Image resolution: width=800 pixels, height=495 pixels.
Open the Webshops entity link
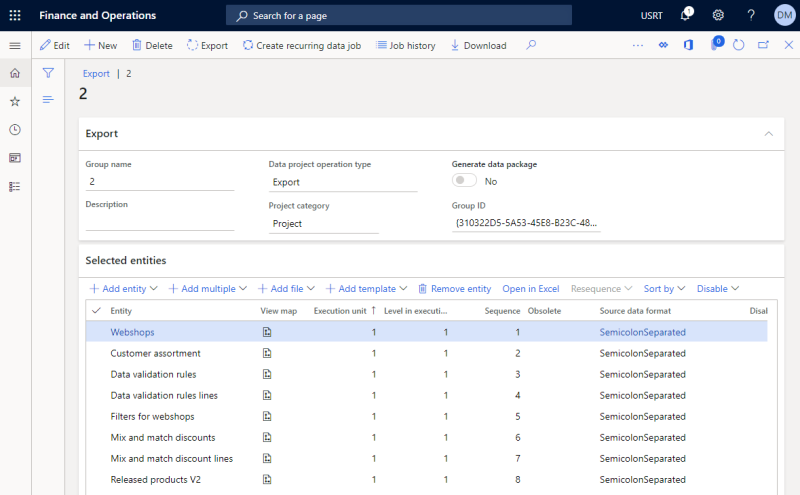(x=132, y=332)
